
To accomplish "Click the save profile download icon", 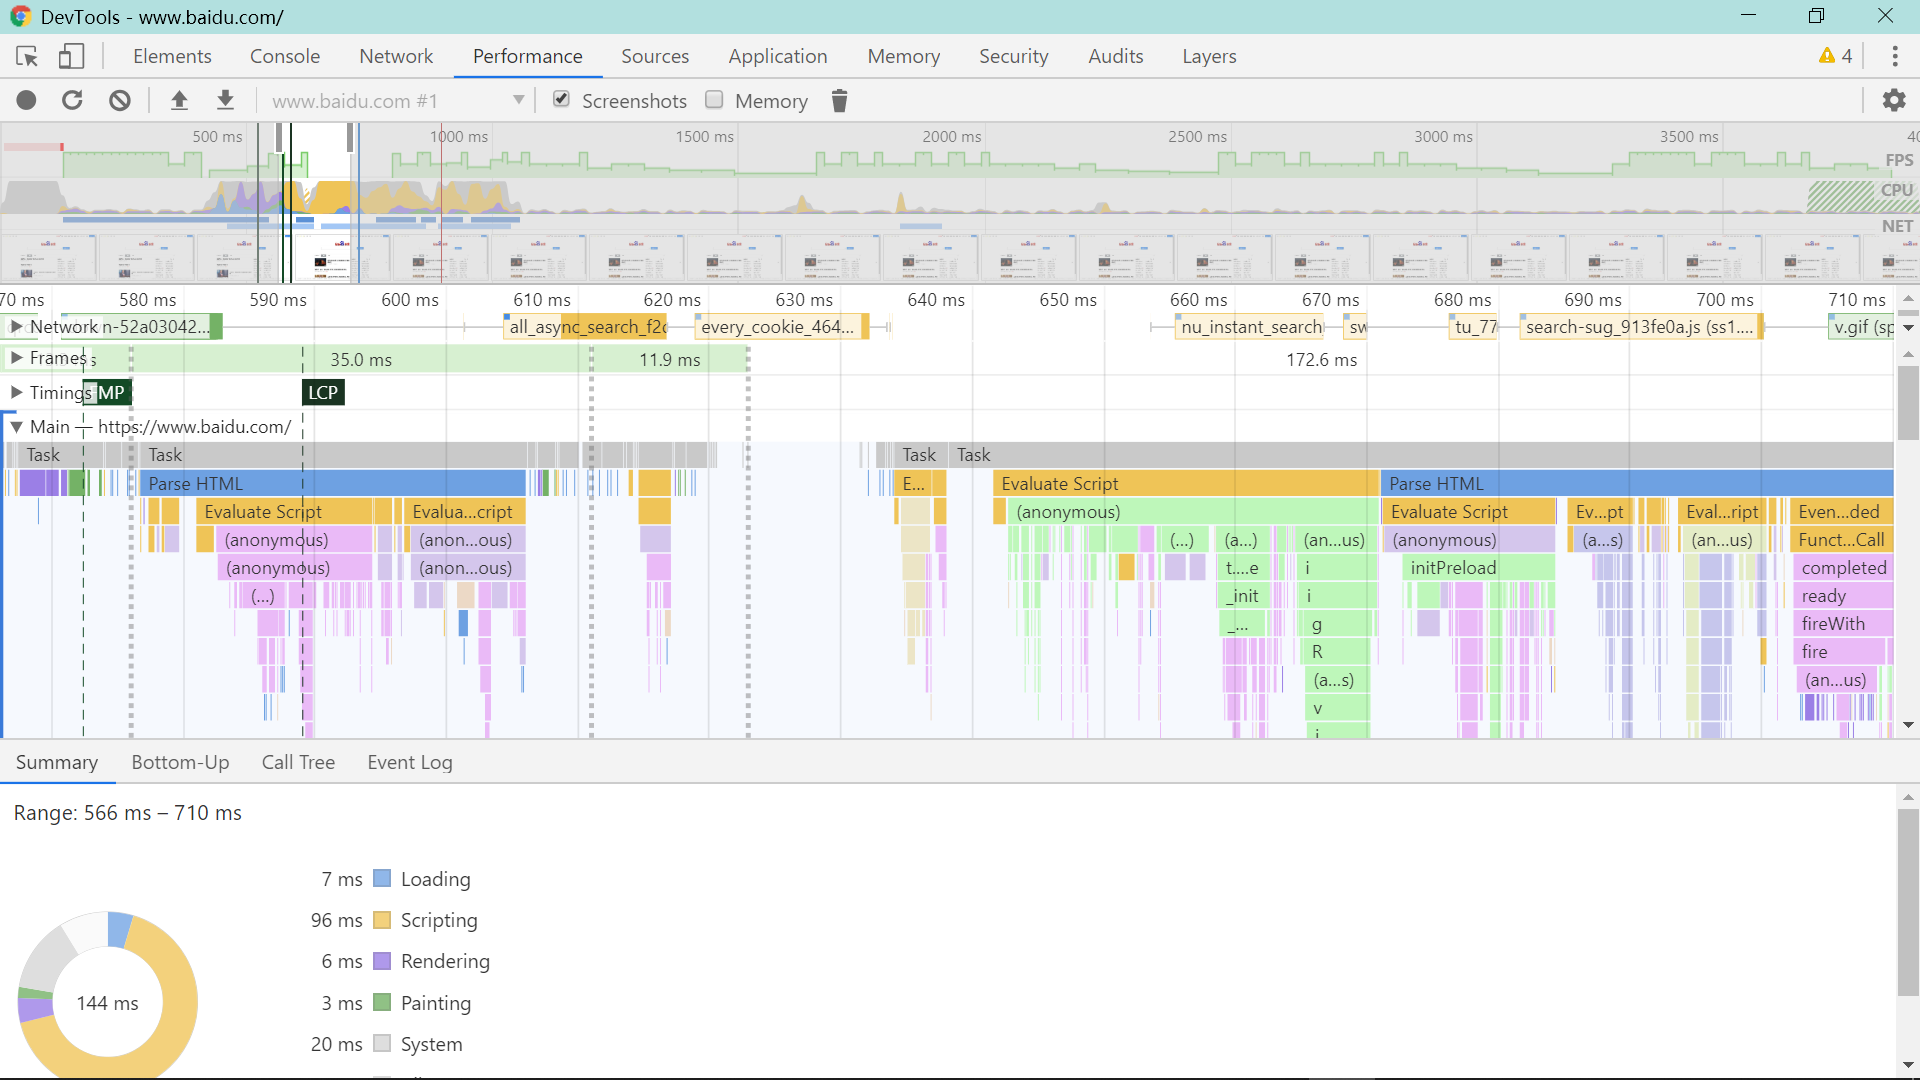I will [226, 101].
